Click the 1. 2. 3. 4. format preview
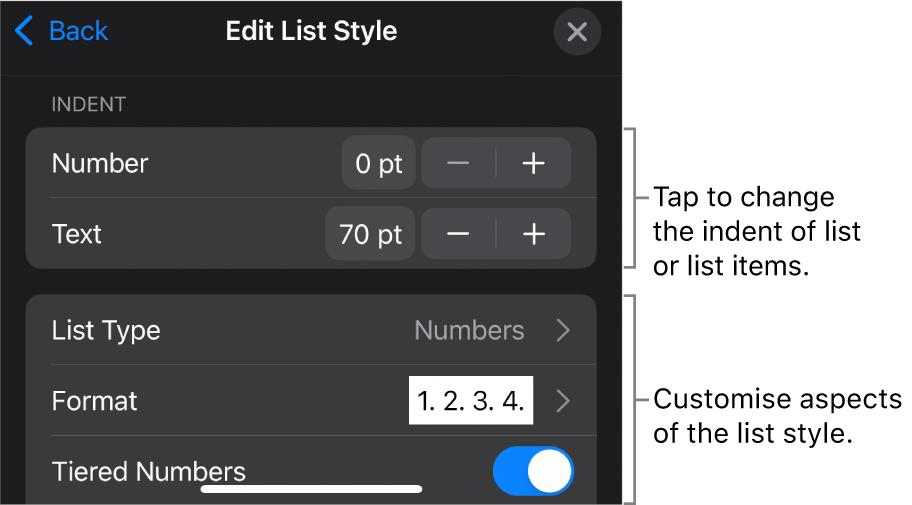 (x=471, y=401)
